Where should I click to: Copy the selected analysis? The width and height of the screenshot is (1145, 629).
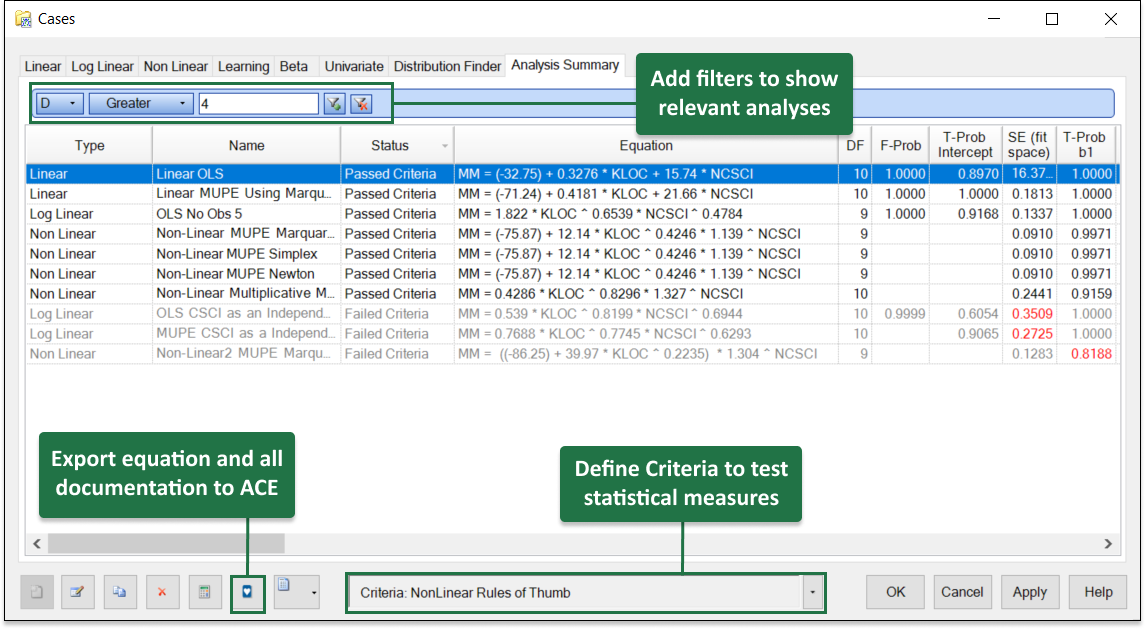(x=119, y=592)
